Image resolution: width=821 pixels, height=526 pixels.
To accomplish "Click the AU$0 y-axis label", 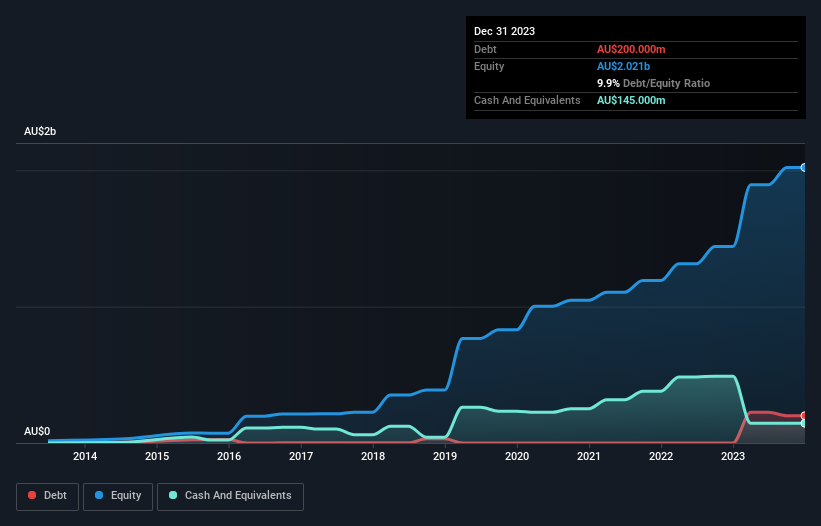I will click(37, 431).
